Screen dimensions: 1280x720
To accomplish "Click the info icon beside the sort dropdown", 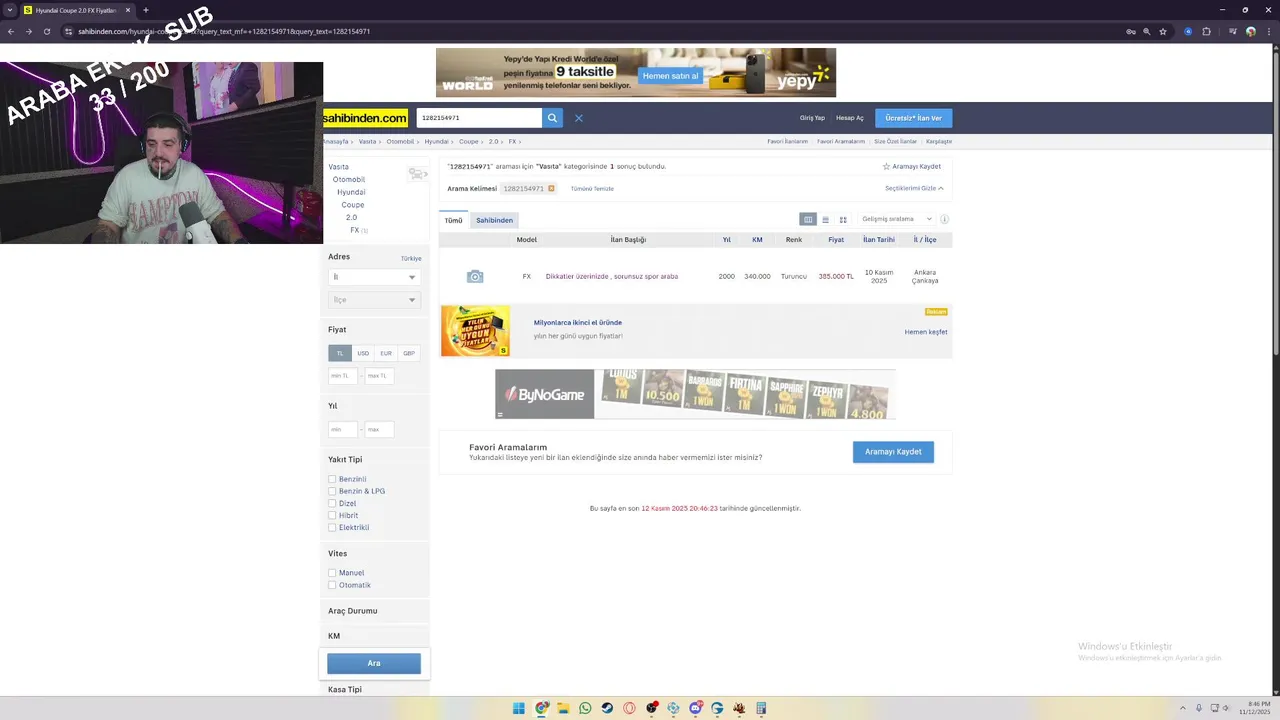I will pos(944,219).
